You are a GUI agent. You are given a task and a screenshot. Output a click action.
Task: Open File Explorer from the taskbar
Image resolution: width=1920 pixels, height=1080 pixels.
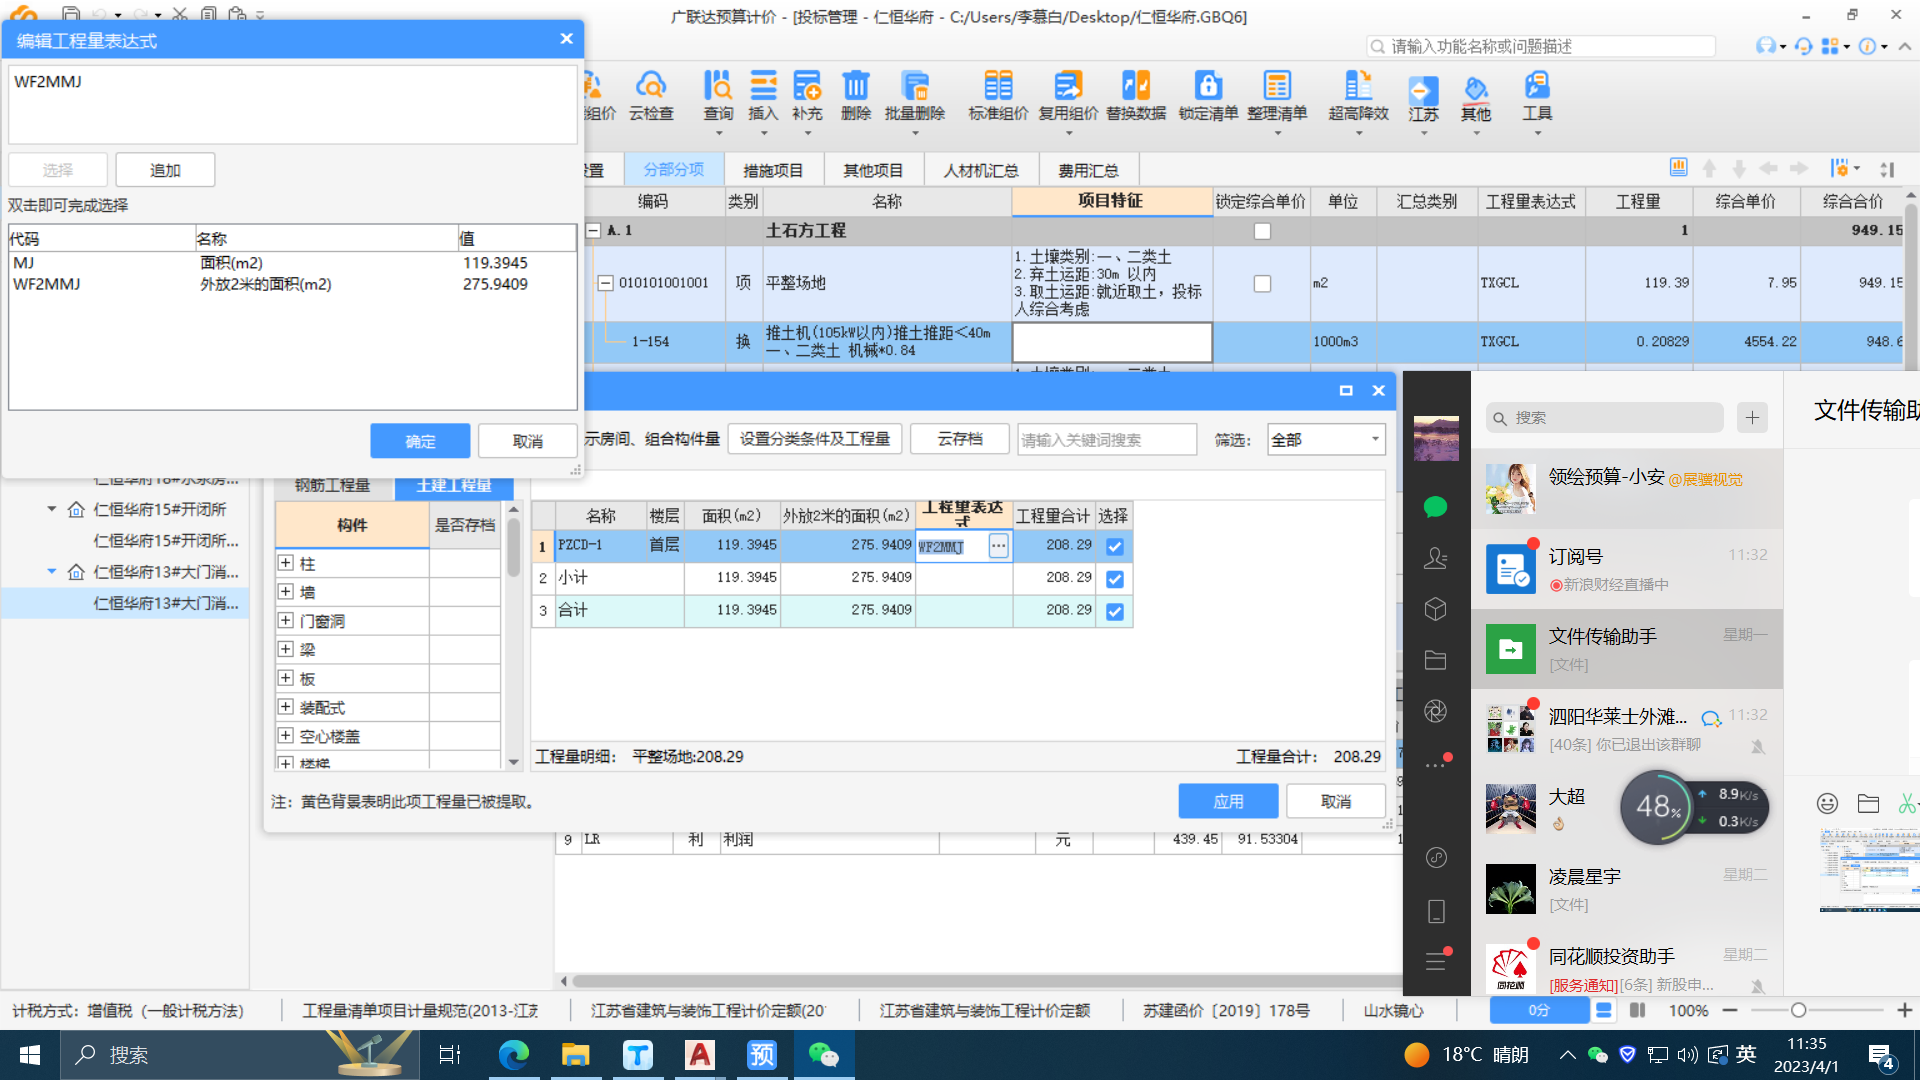tap(575, 1055)
